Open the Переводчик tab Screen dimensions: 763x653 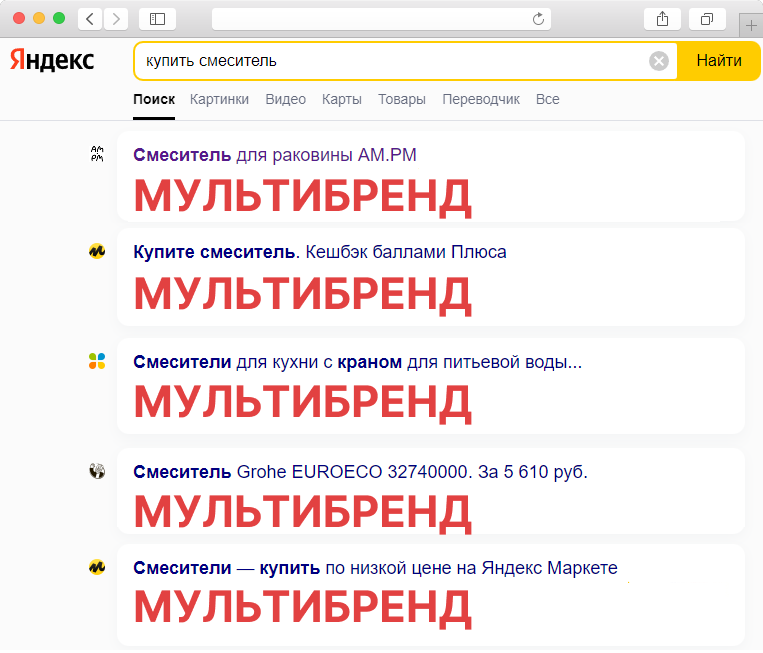click(x=481, y=99)
